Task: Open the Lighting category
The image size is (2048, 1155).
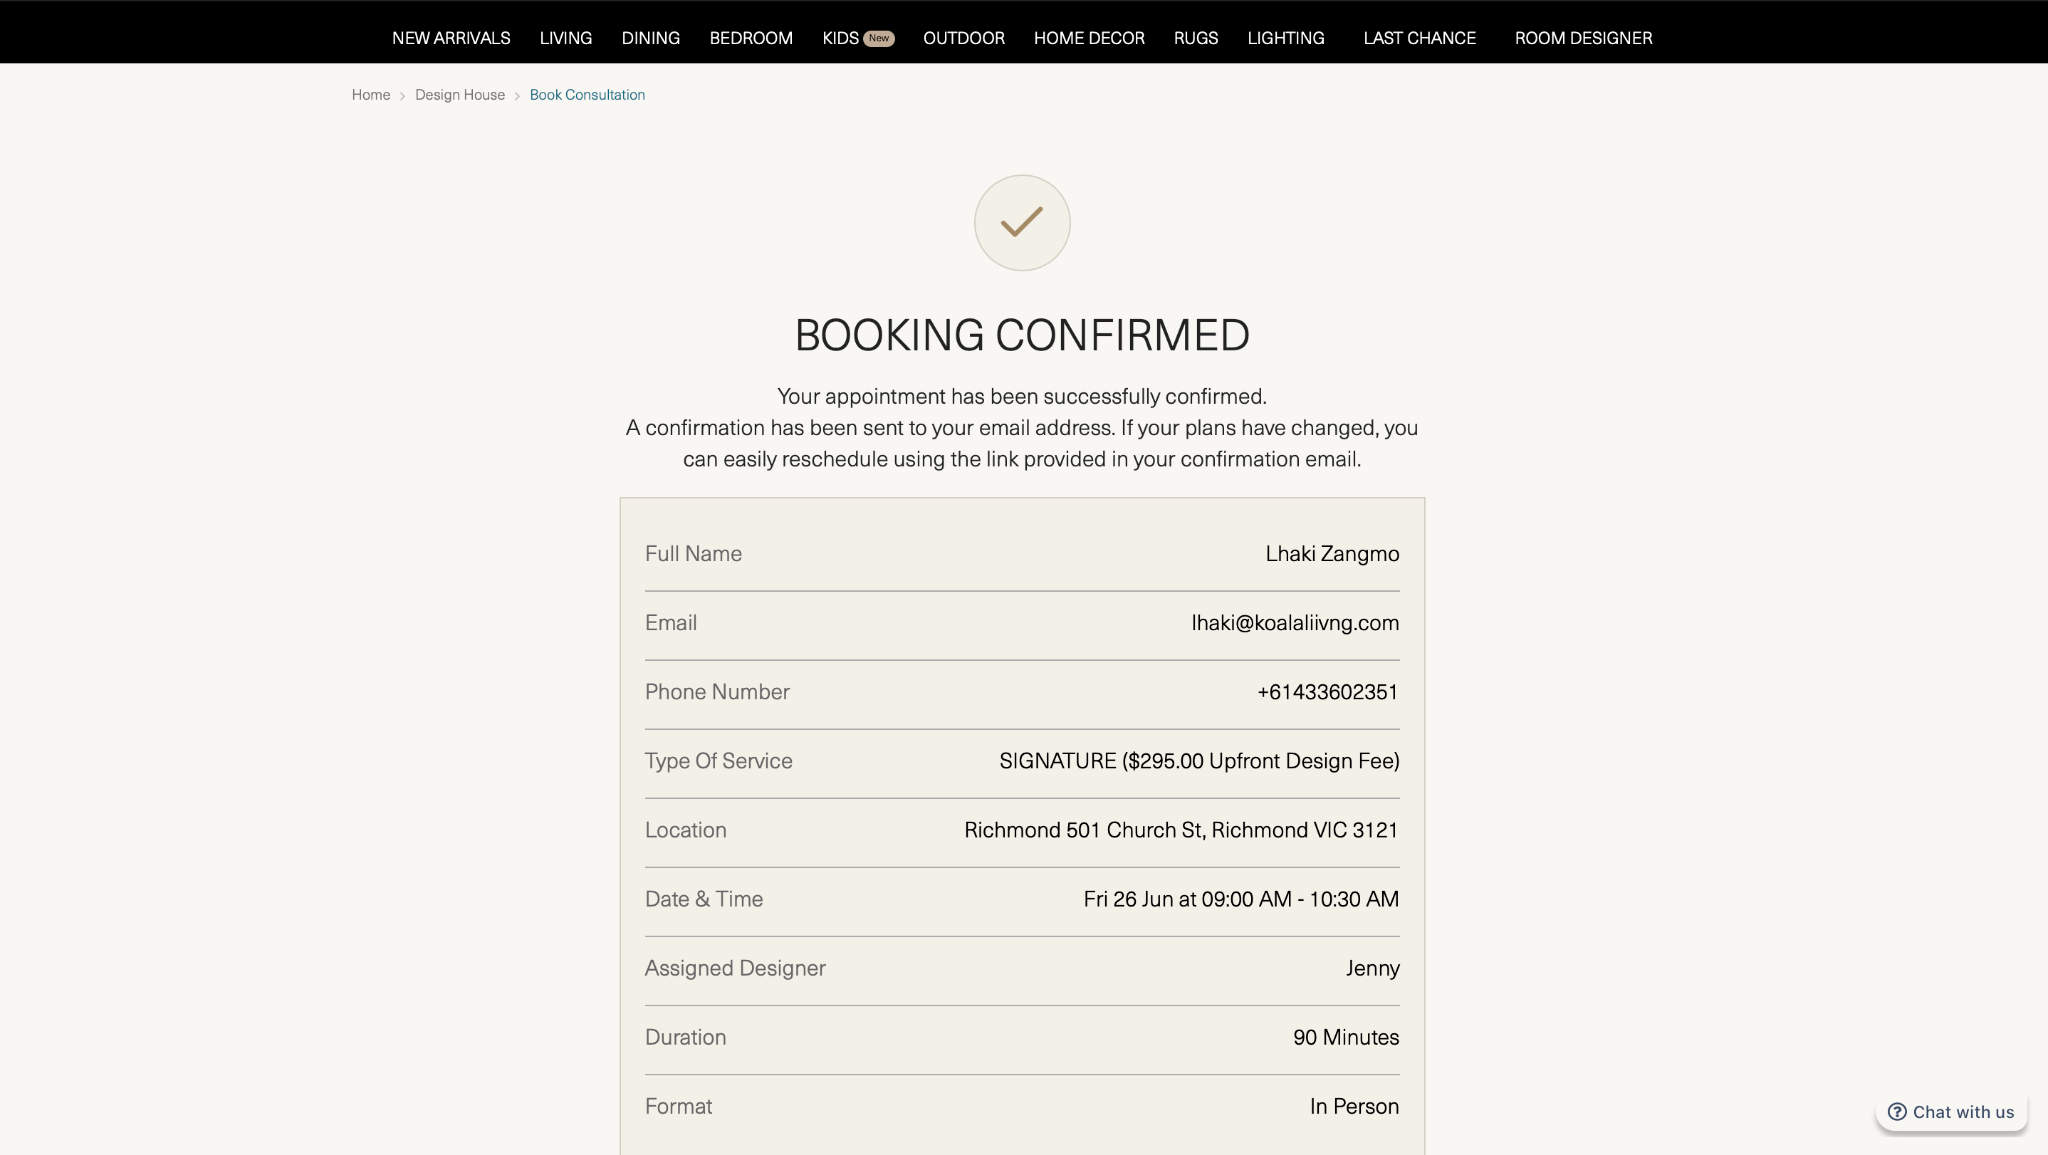Action: (1286, 38)
